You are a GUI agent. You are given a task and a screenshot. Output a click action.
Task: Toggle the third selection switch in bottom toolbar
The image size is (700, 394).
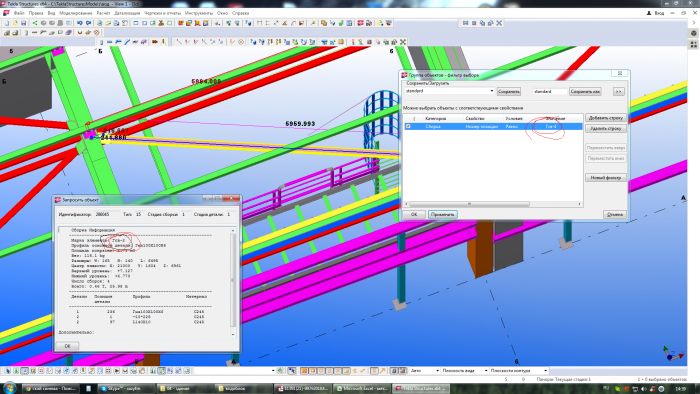tap(25, 371)
